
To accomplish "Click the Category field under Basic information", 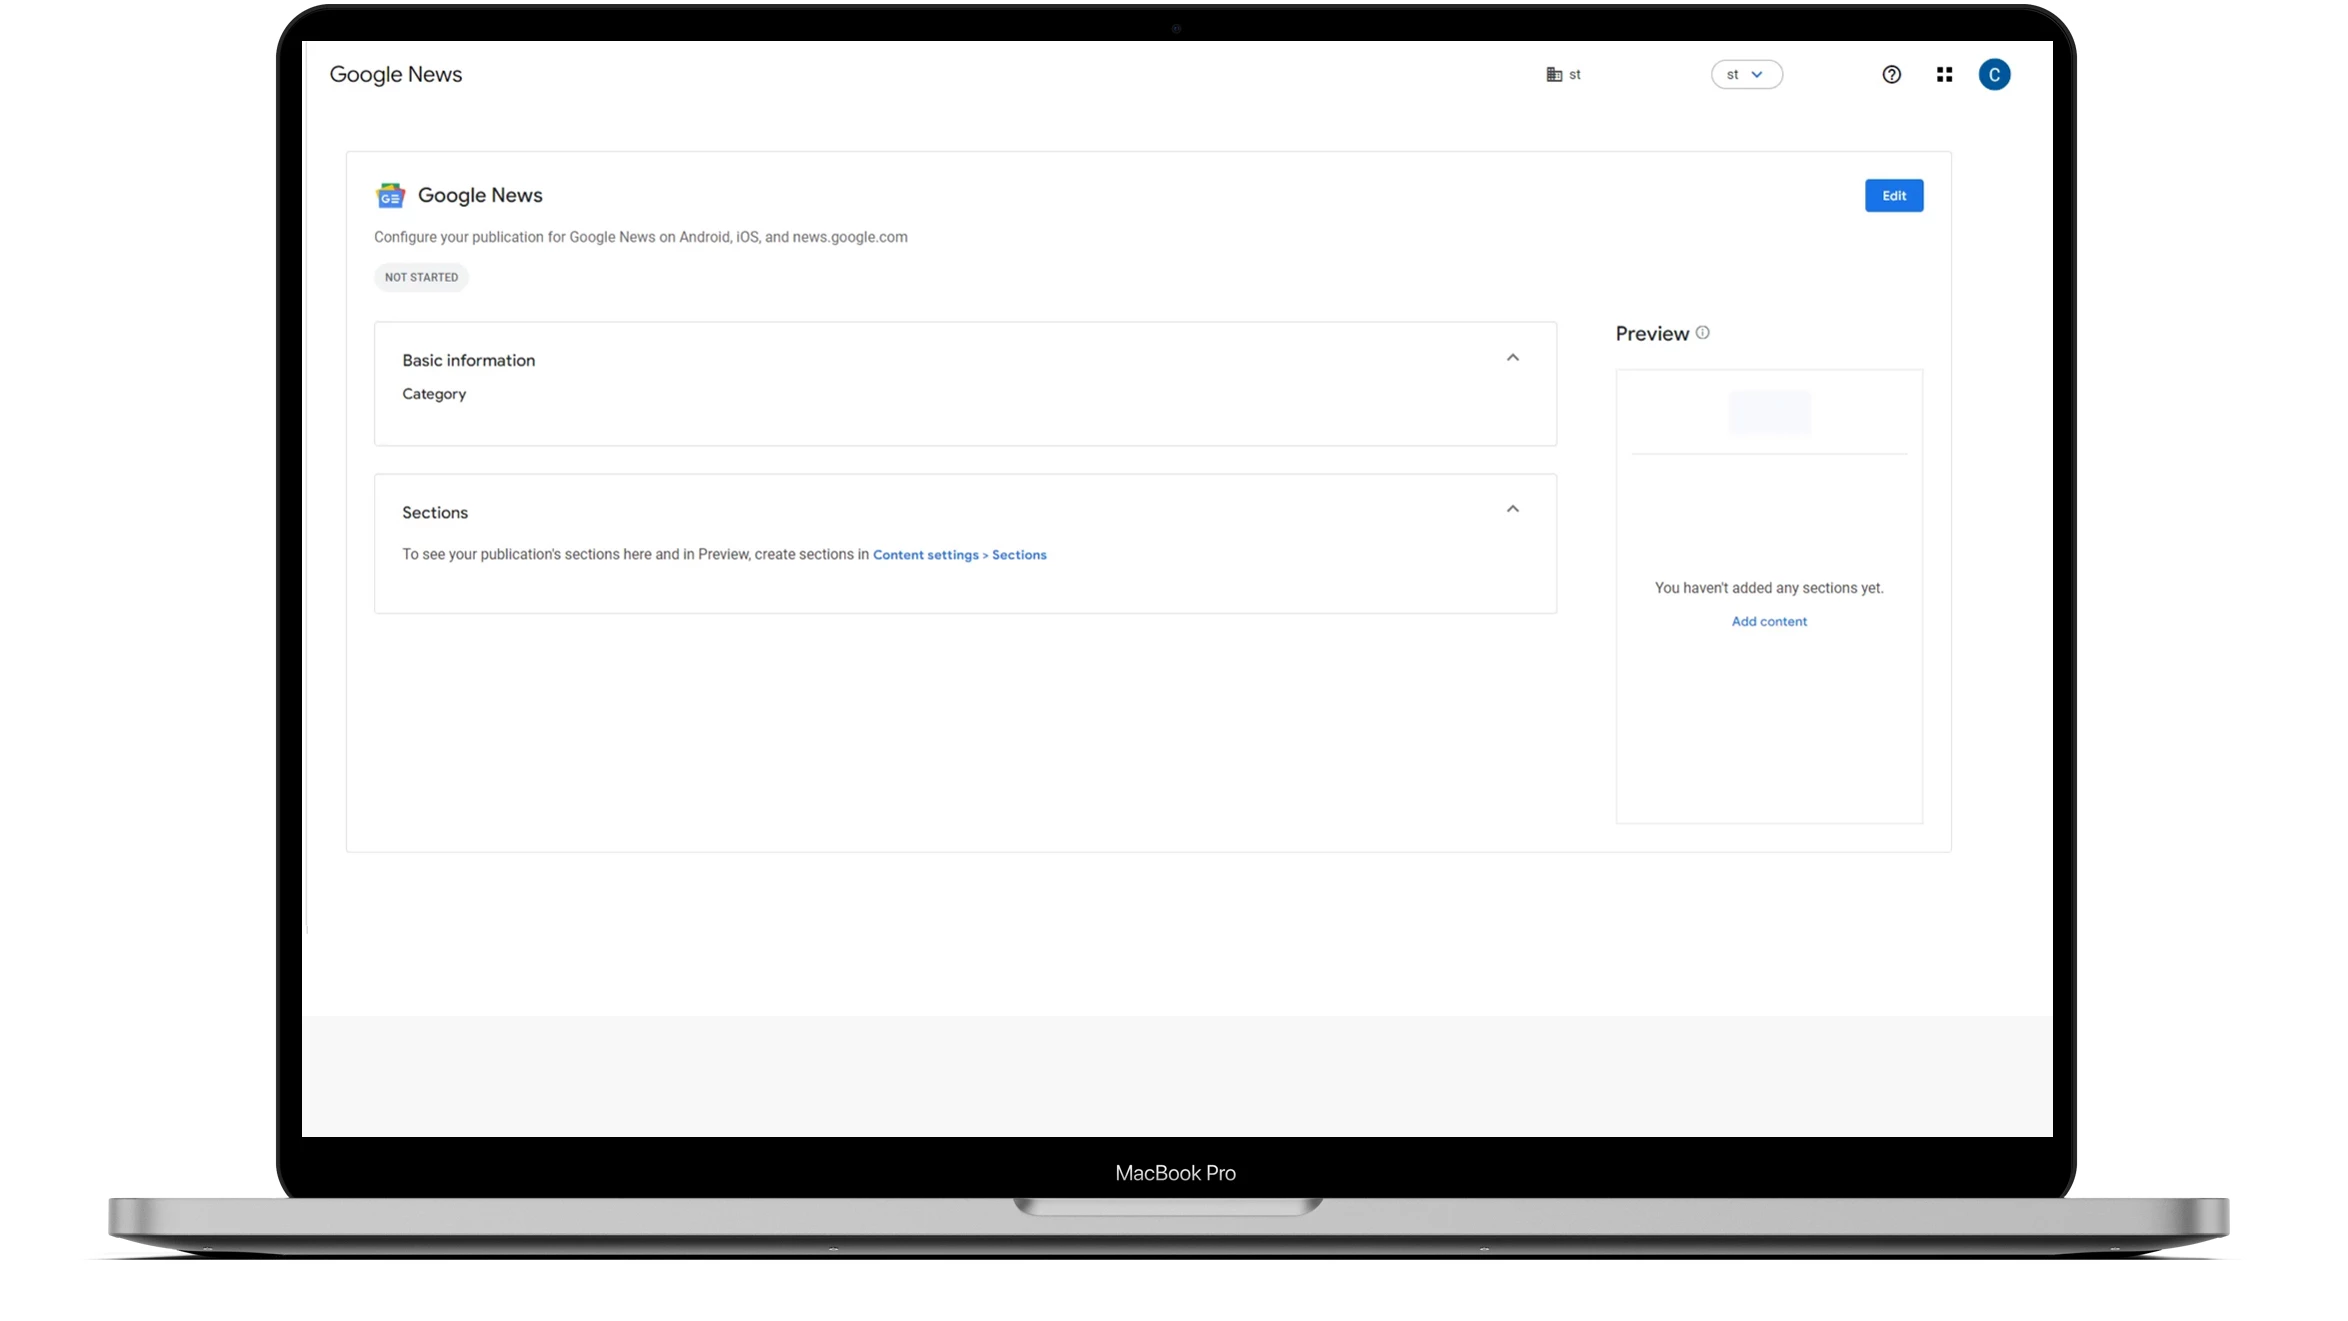I will click(434, 394).
